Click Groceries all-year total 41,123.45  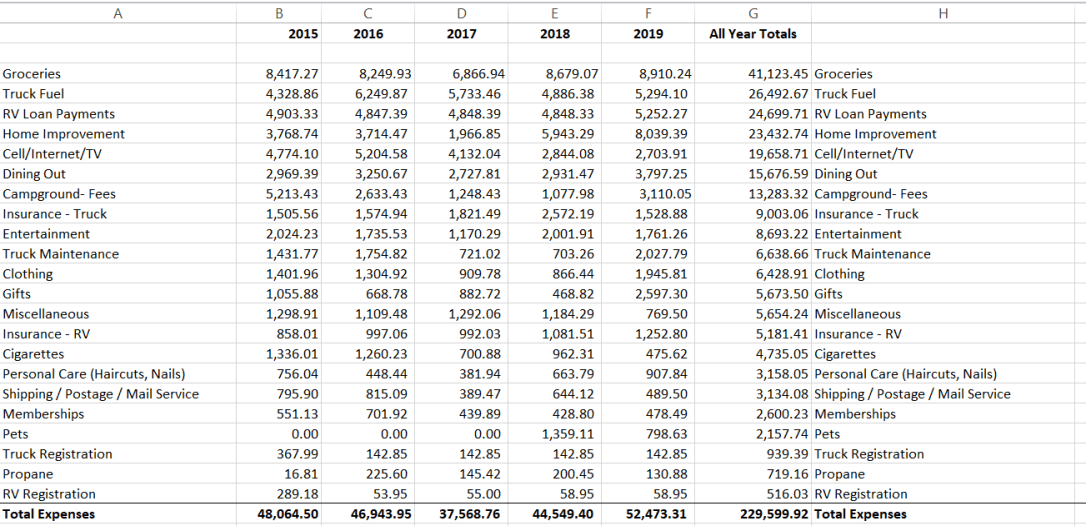tap(779, 74)
